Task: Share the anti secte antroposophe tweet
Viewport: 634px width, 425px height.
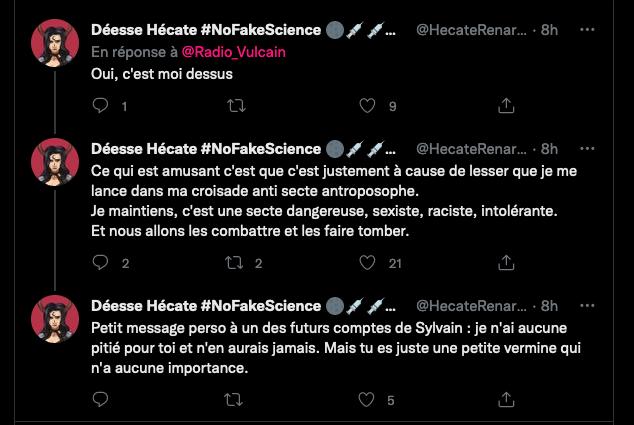Action: tap(506, 263)
